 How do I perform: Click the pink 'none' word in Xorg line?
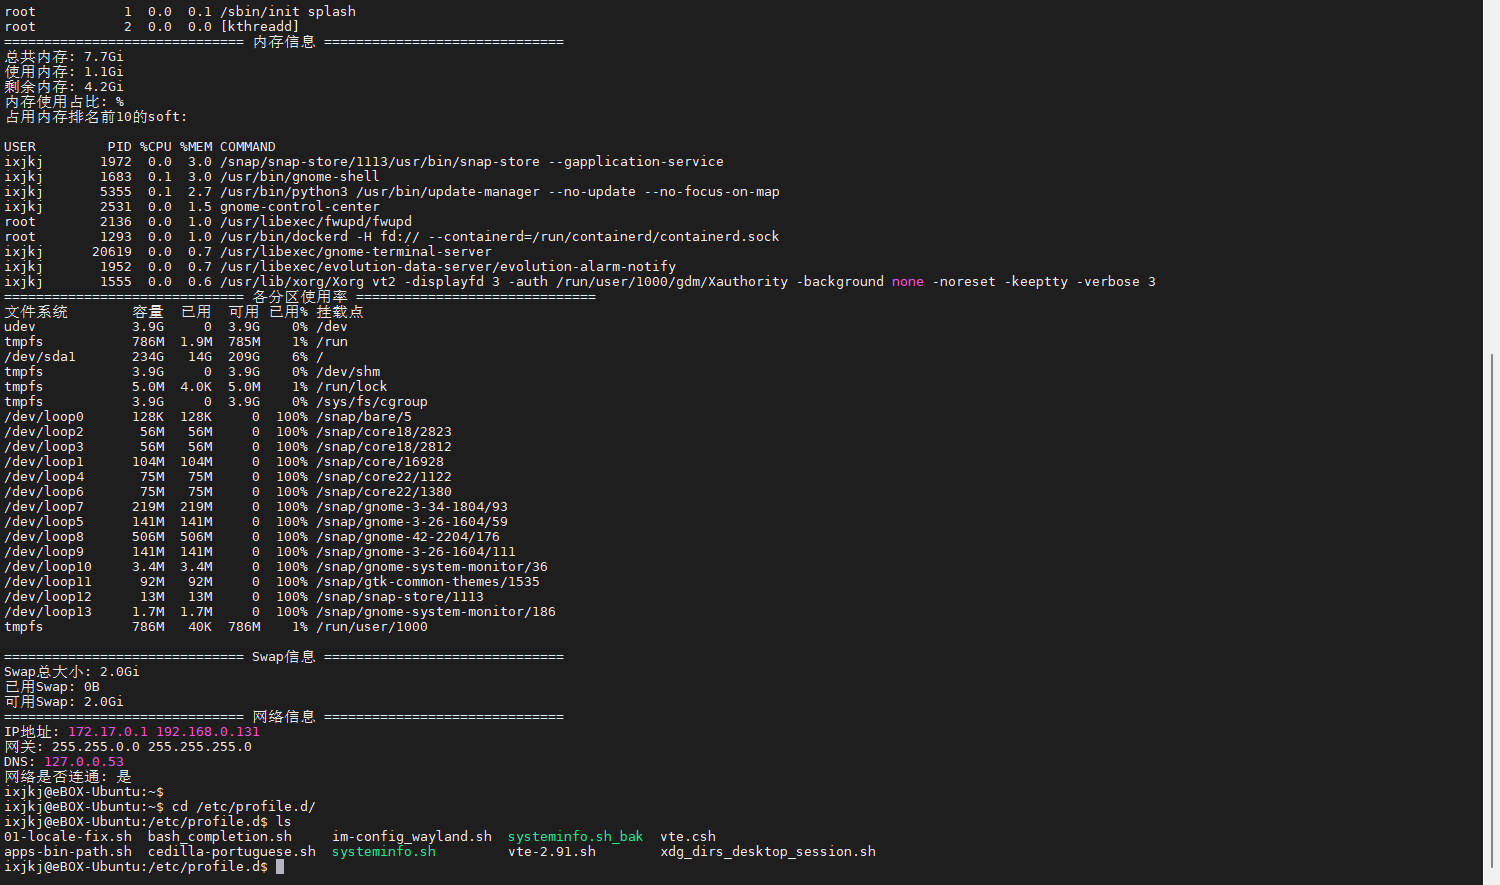[x=907, y=282]
